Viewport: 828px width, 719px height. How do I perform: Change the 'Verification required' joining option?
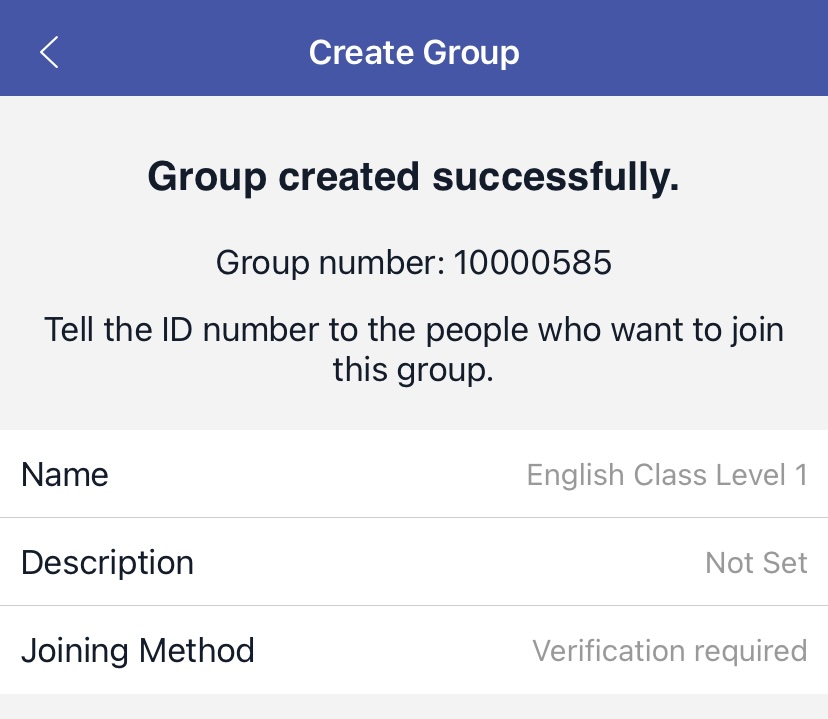[669, 651]
